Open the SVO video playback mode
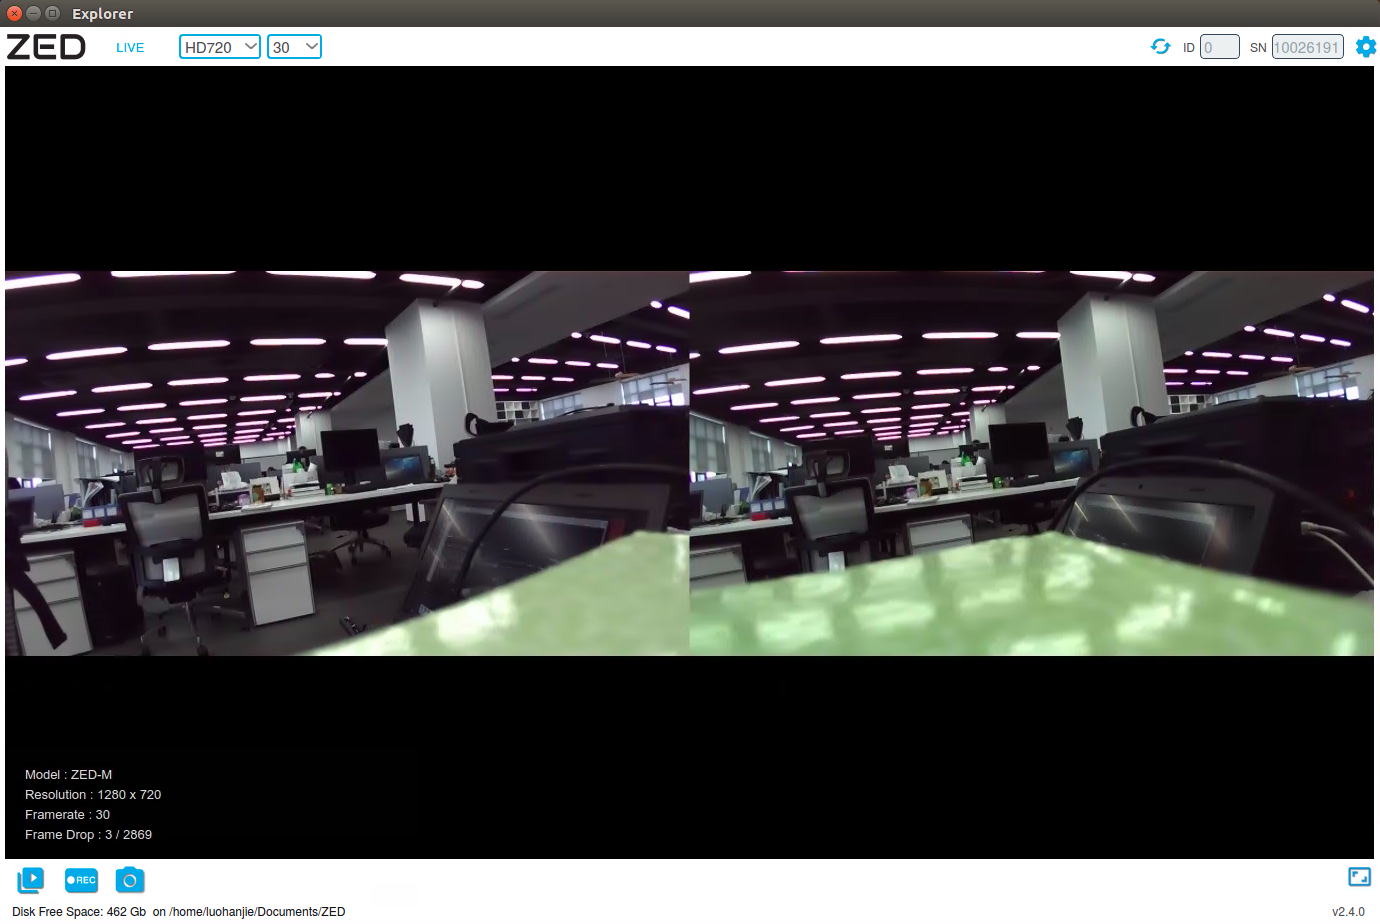 [31, 880]
